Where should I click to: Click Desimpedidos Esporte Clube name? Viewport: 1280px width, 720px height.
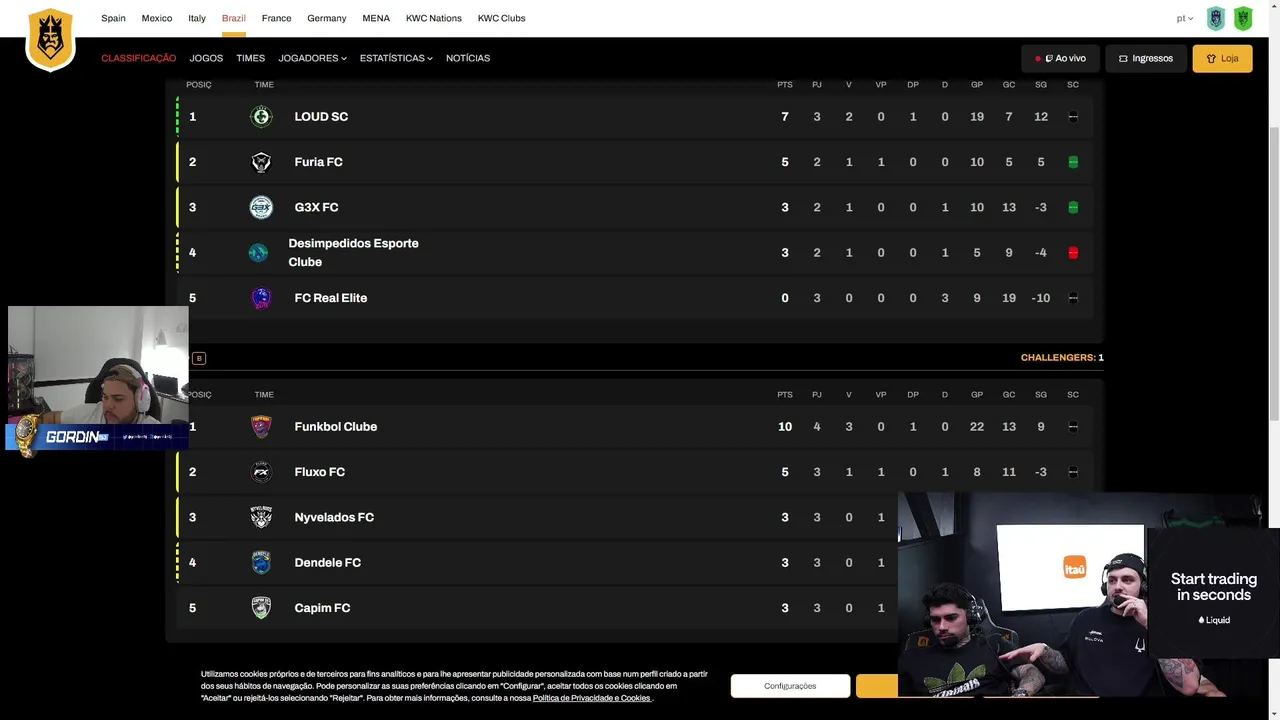353,253
